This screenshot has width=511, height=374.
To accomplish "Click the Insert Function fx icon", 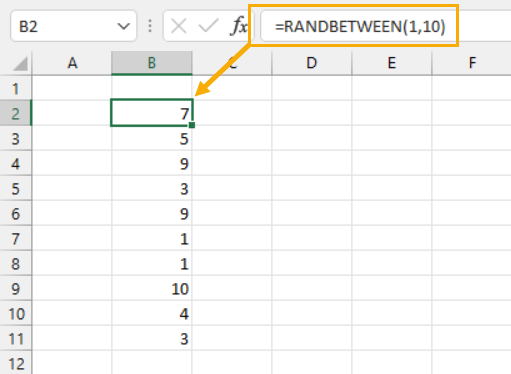I will tap(239, 26).
